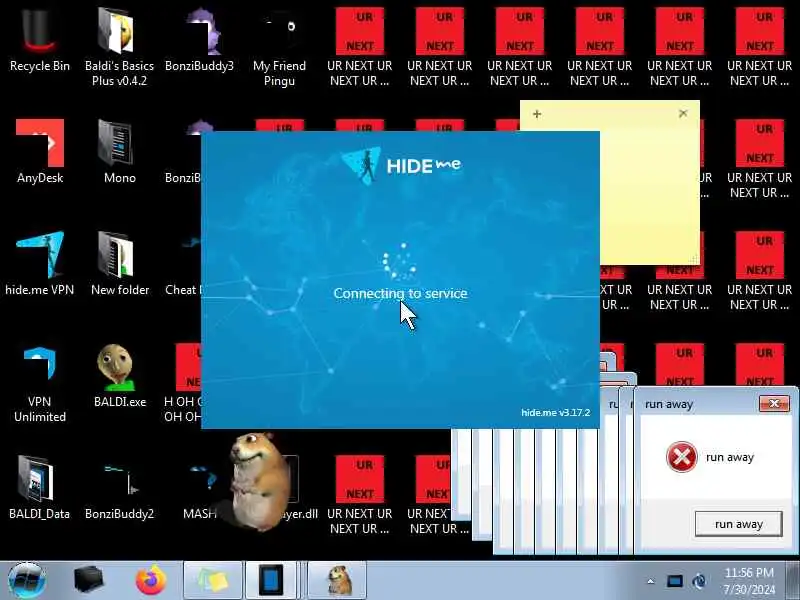The image size is (800, 600).
Task: Close the front run away dialog
Action: tap(774, 404)
